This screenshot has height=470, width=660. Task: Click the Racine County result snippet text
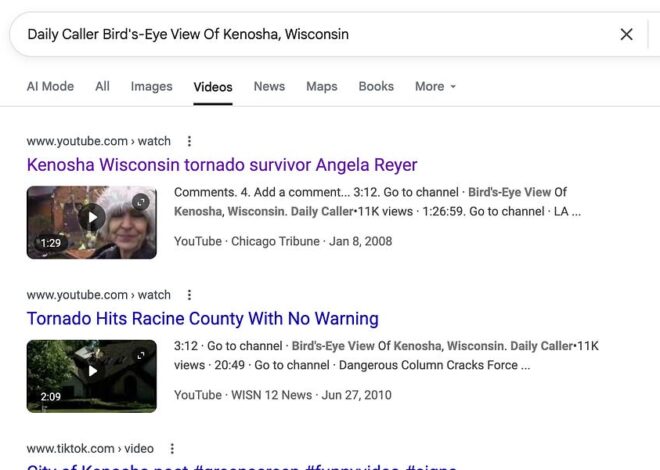coord(386,356)
